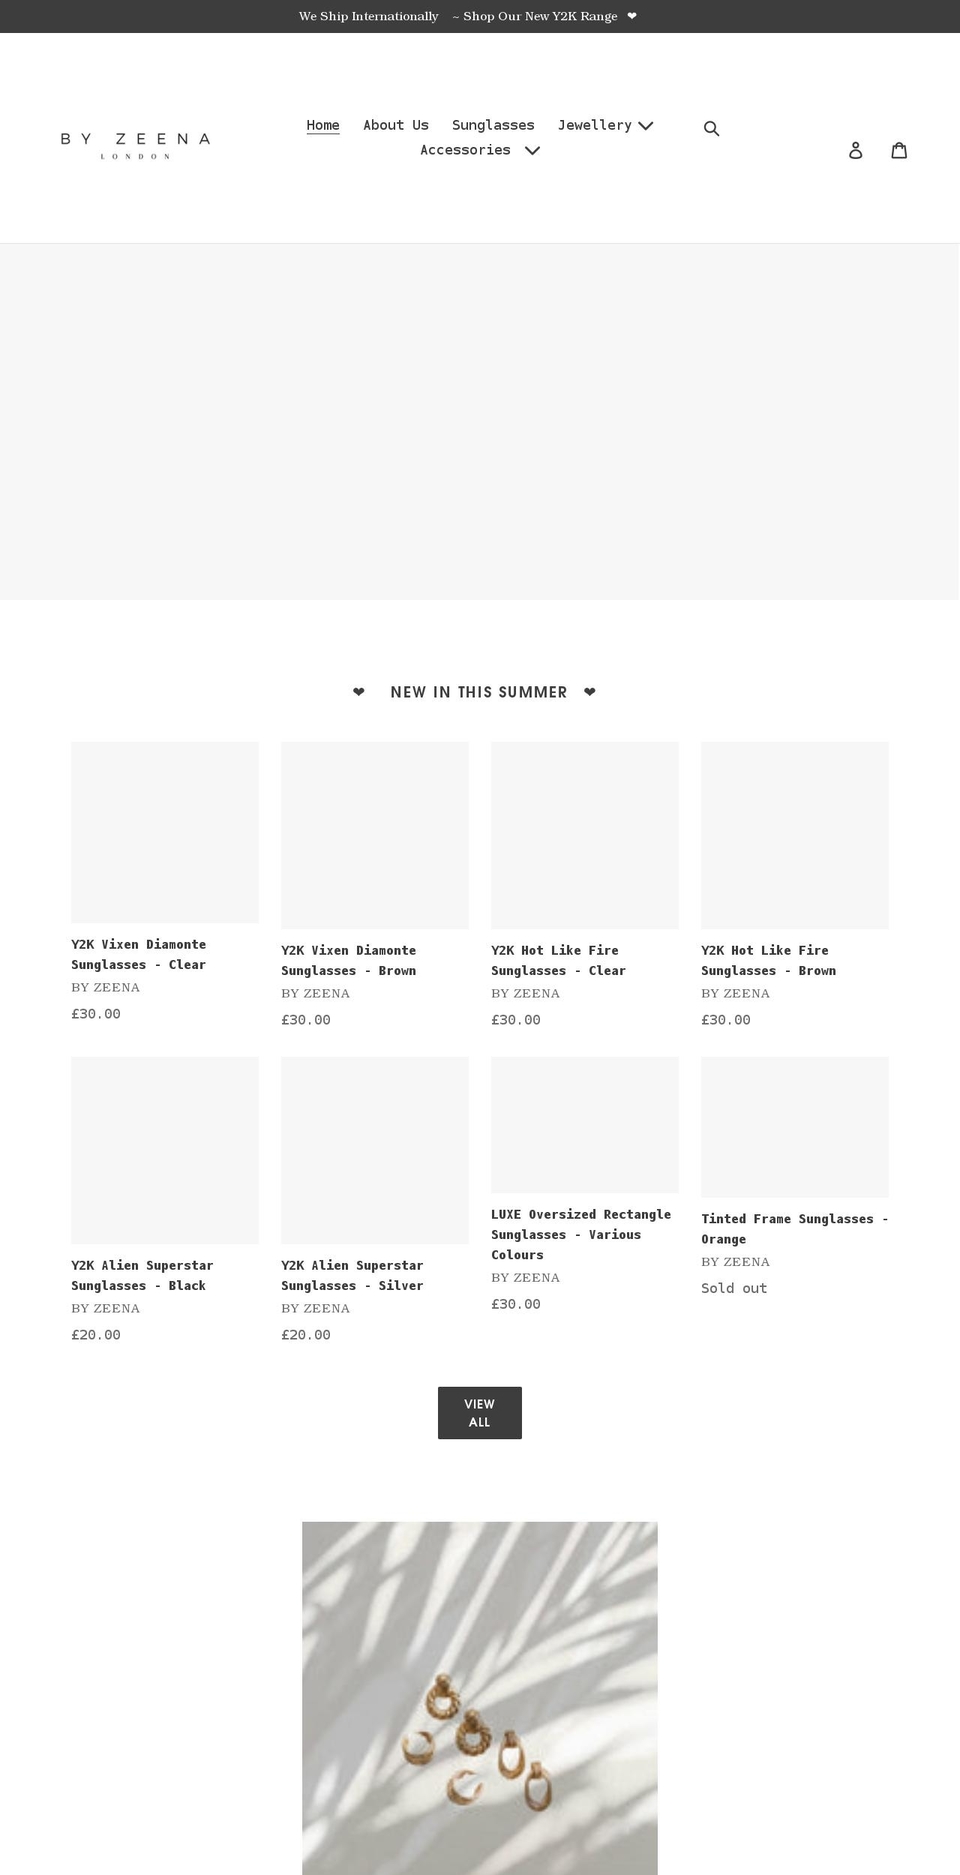Expand the Accessories dropdown menu
The height and width of the screenshot is (1875, 960).
466,150
